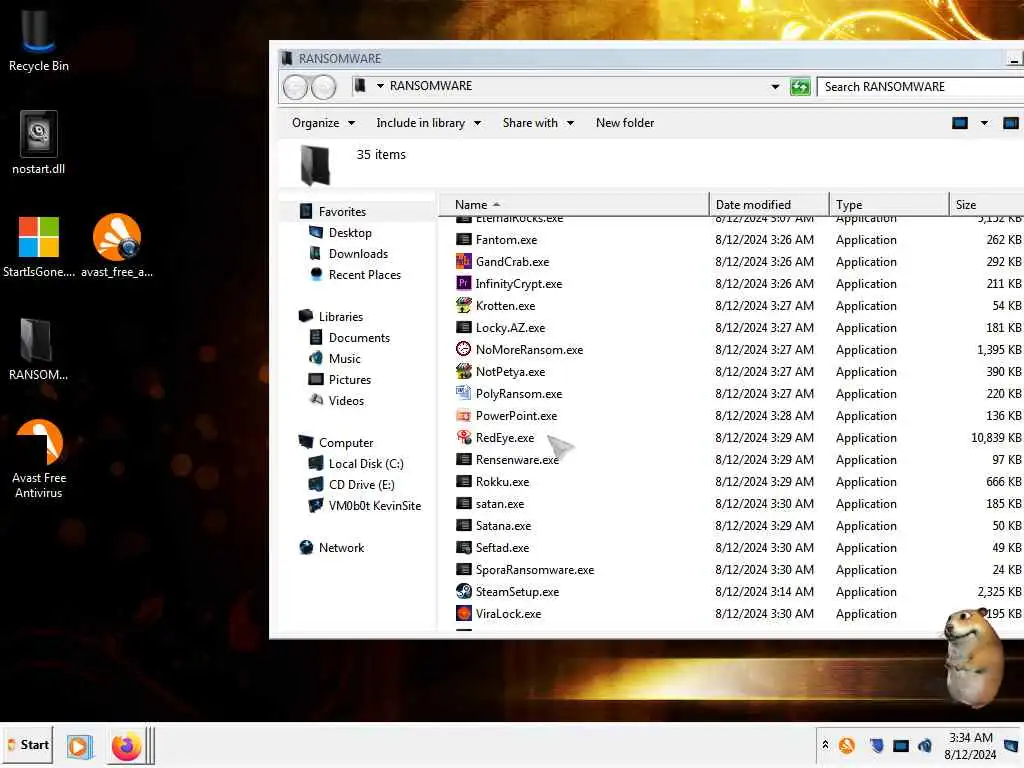Click the Search RANSOMWARE field
Screen dimensions: 1024x768
[x=920, y=87]
